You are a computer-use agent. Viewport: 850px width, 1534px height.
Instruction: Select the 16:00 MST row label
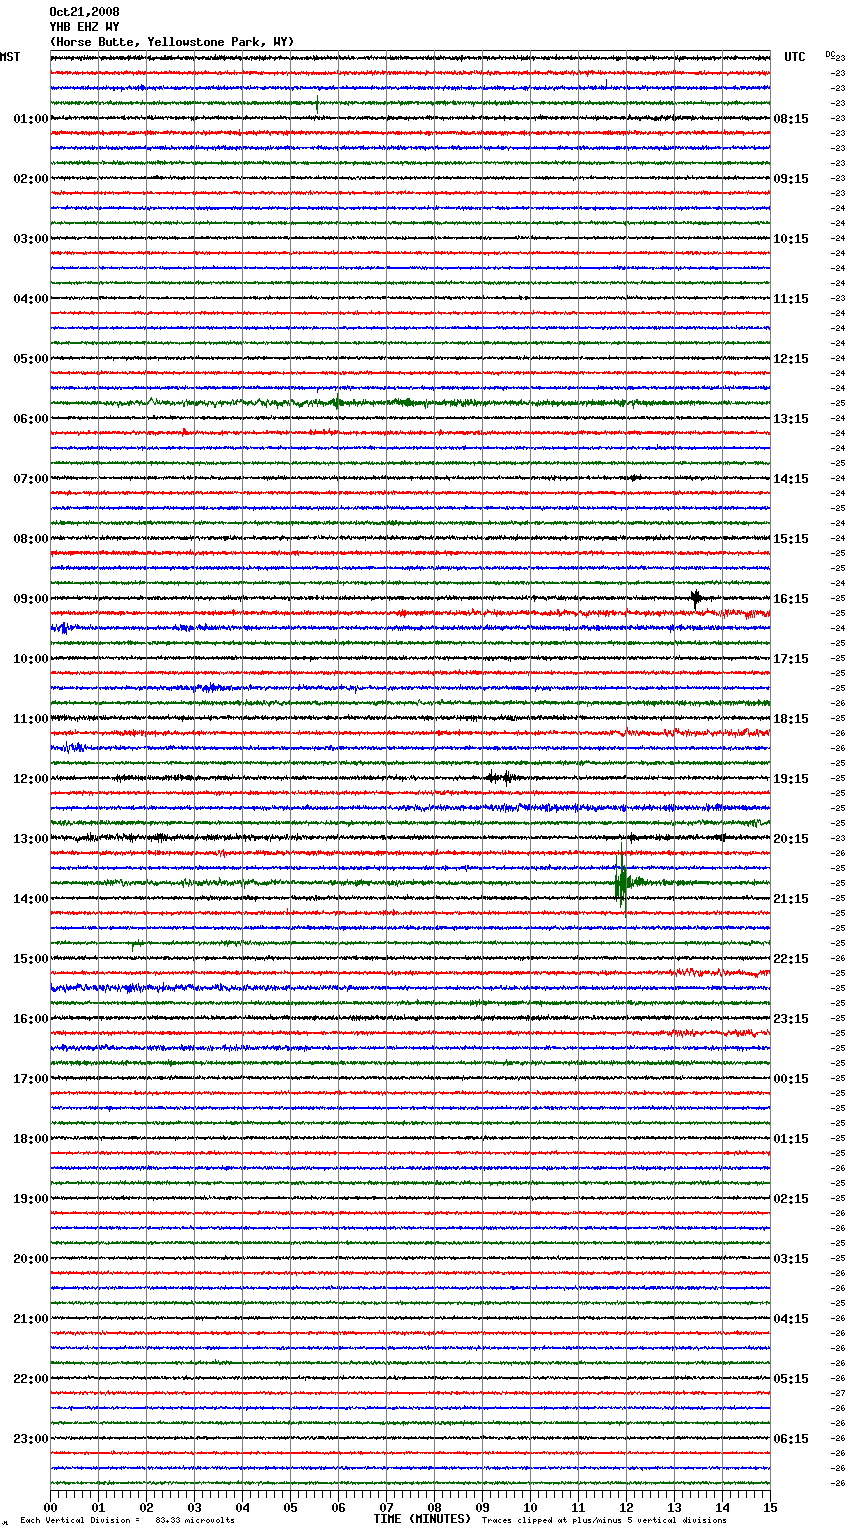click(x=31, y=1019)
